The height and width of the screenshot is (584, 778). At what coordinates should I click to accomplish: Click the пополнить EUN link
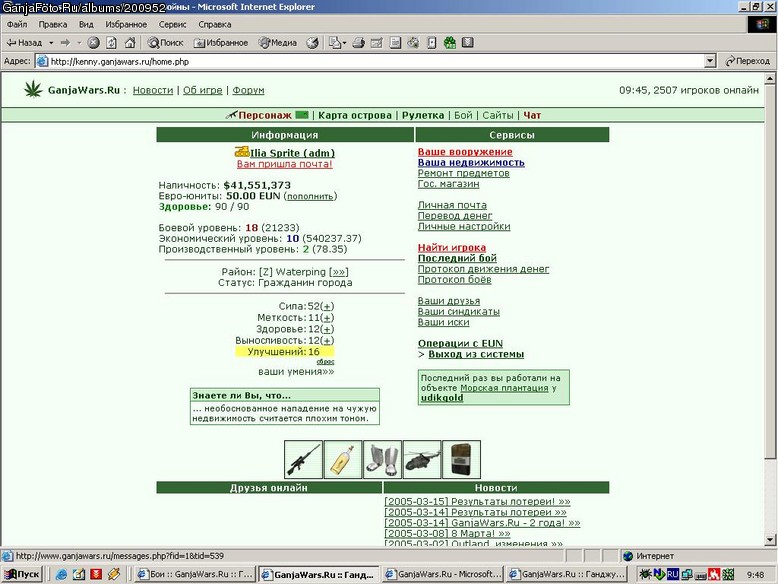(310, 196)
